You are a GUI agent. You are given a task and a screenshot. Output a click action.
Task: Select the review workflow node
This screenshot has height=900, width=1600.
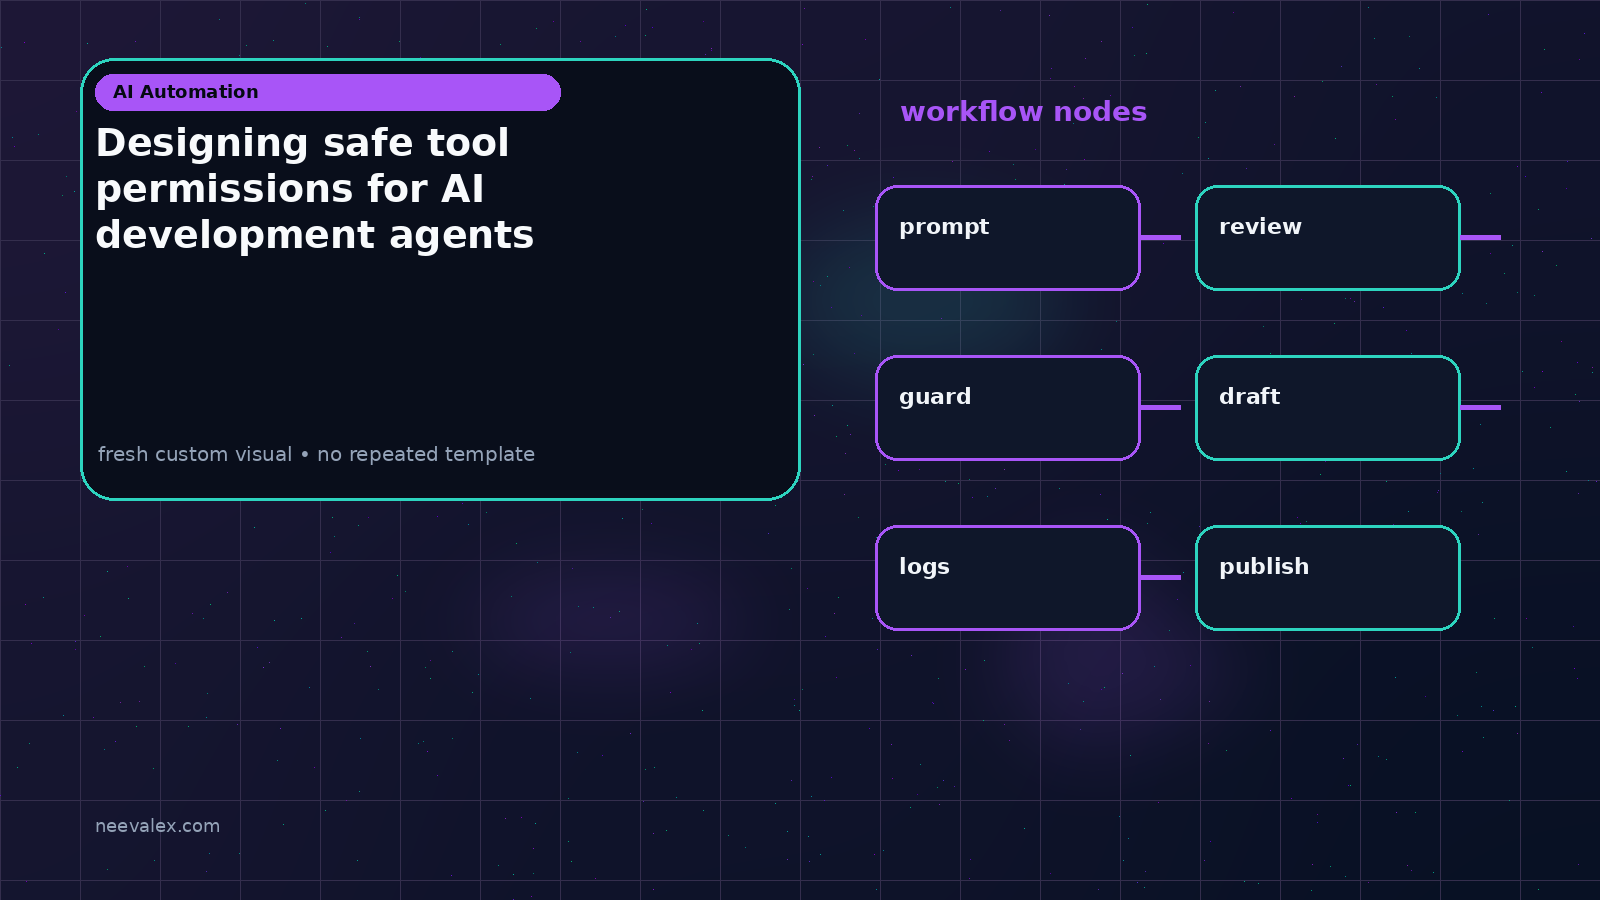click(x=1328, y=238)
